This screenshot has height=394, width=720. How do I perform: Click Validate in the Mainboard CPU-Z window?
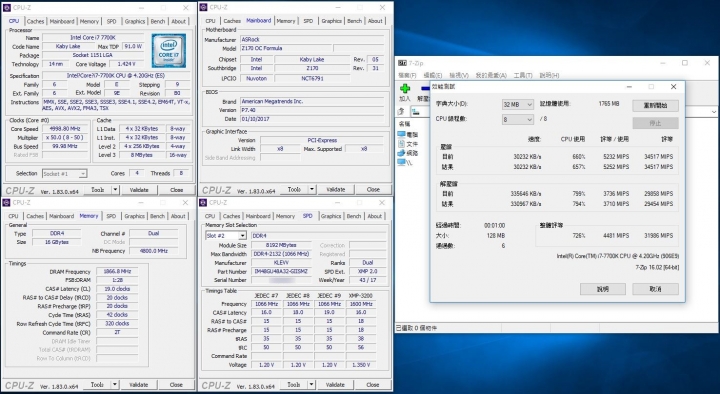pyautogui.click(x=335, y=189)
